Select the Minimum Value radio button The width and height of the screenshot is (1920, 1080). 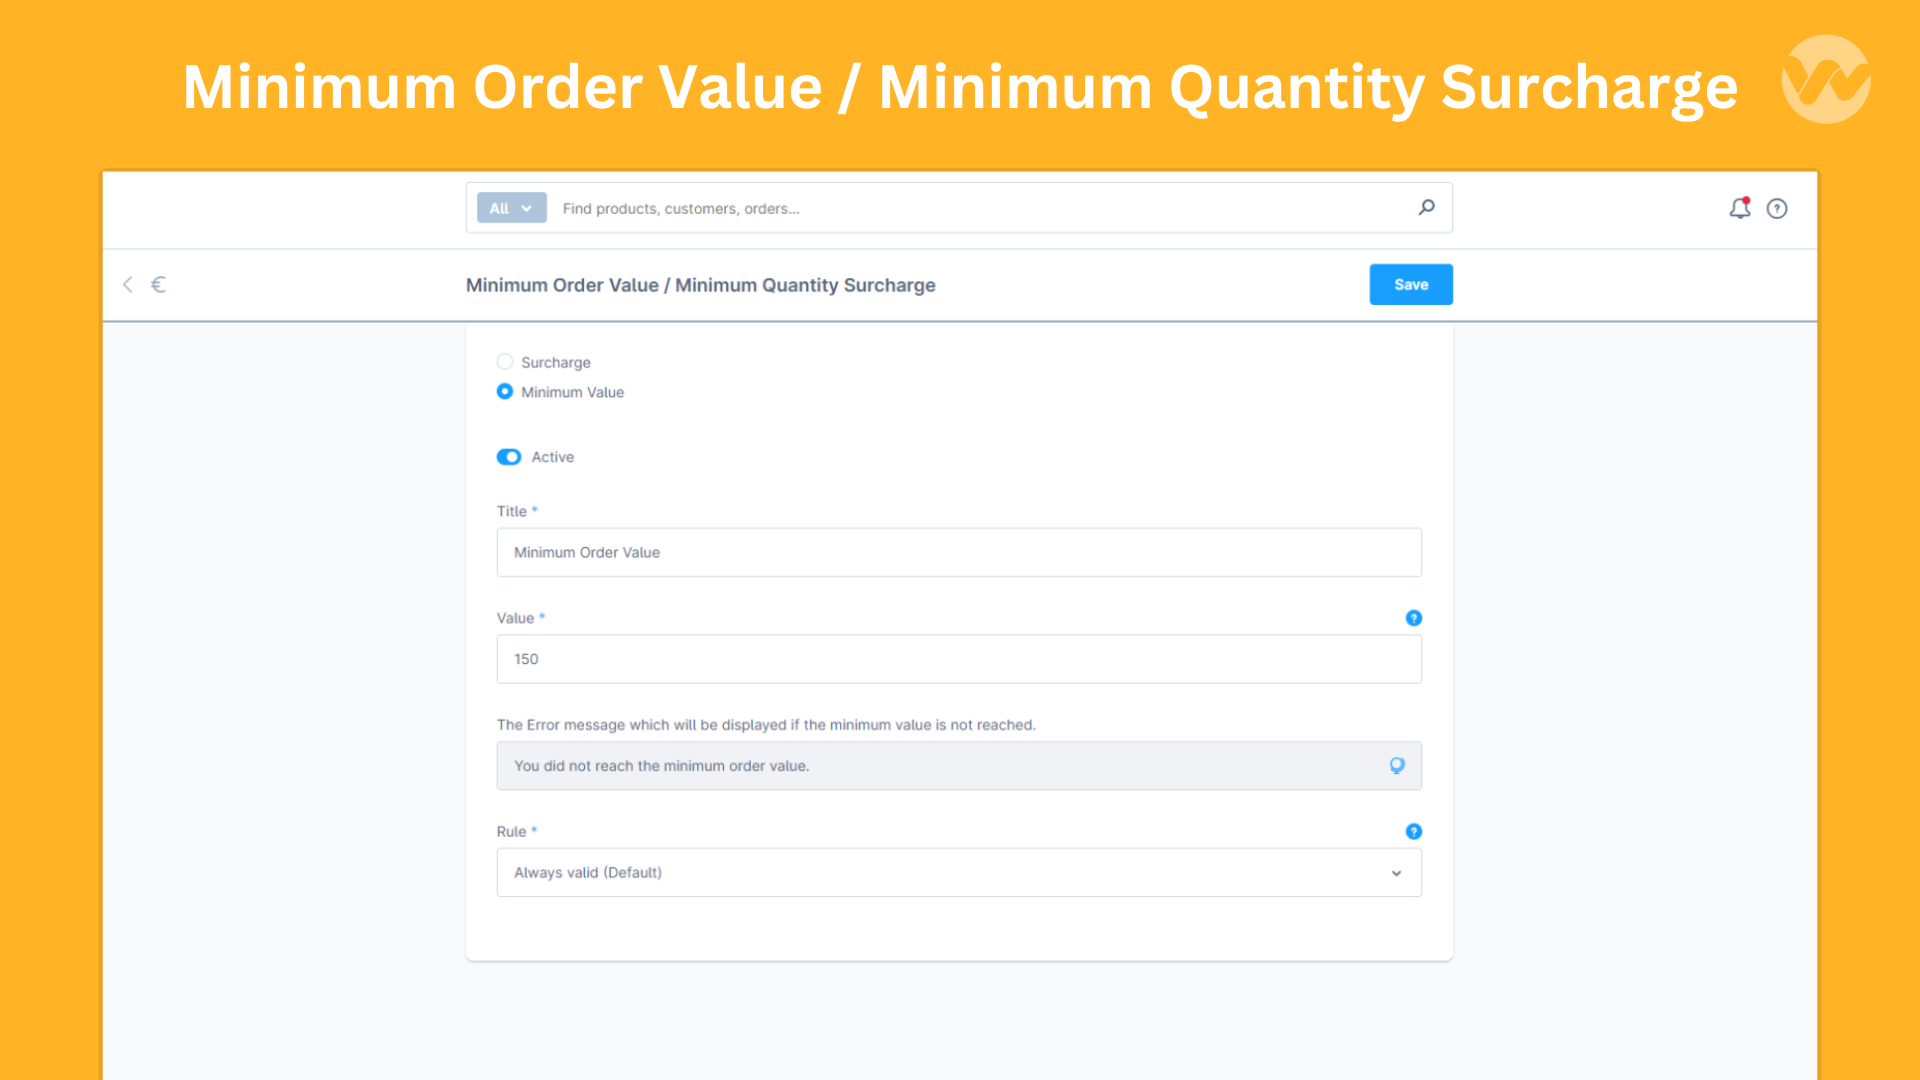(x=504, y=391)
